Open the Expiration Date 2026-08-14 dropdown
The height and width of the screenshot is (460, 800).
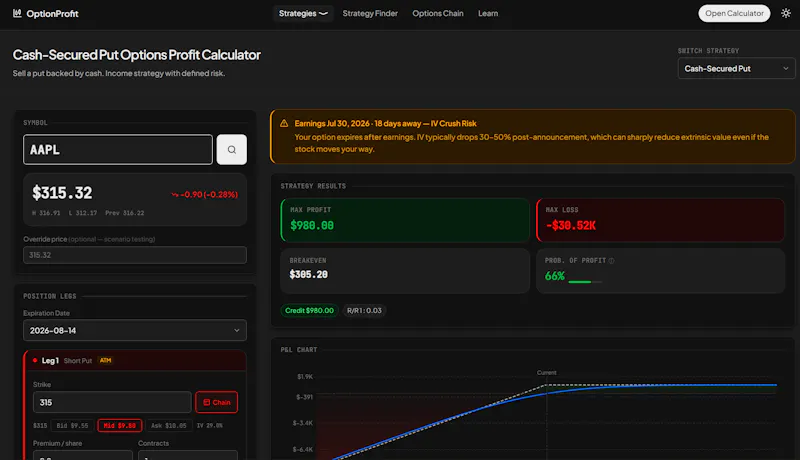(x=135, y=330)
